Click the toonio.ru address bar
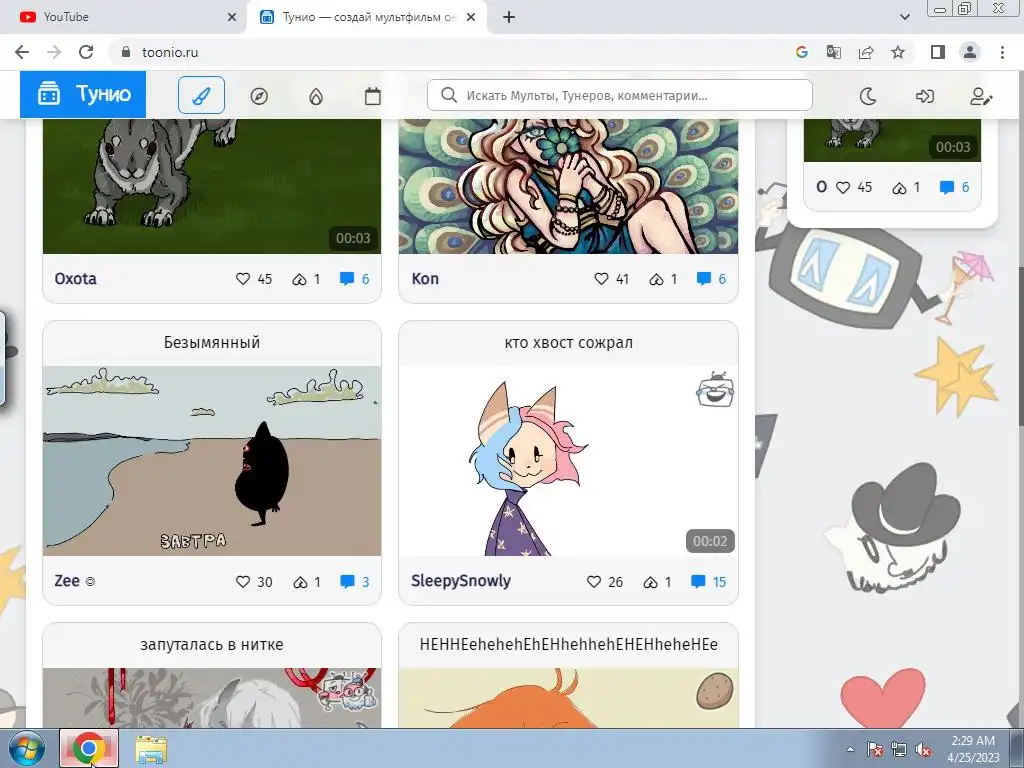 pyautogui.click(x=451, y=52)
